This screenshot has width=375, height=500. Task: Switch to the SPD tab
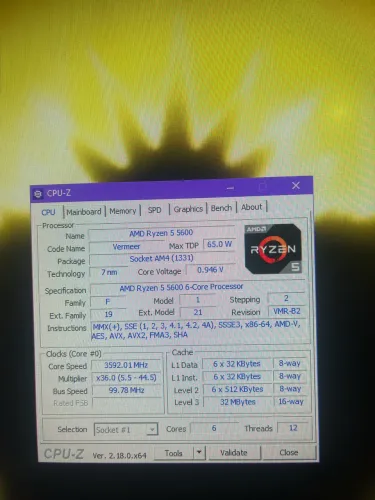tap(154, 210)
